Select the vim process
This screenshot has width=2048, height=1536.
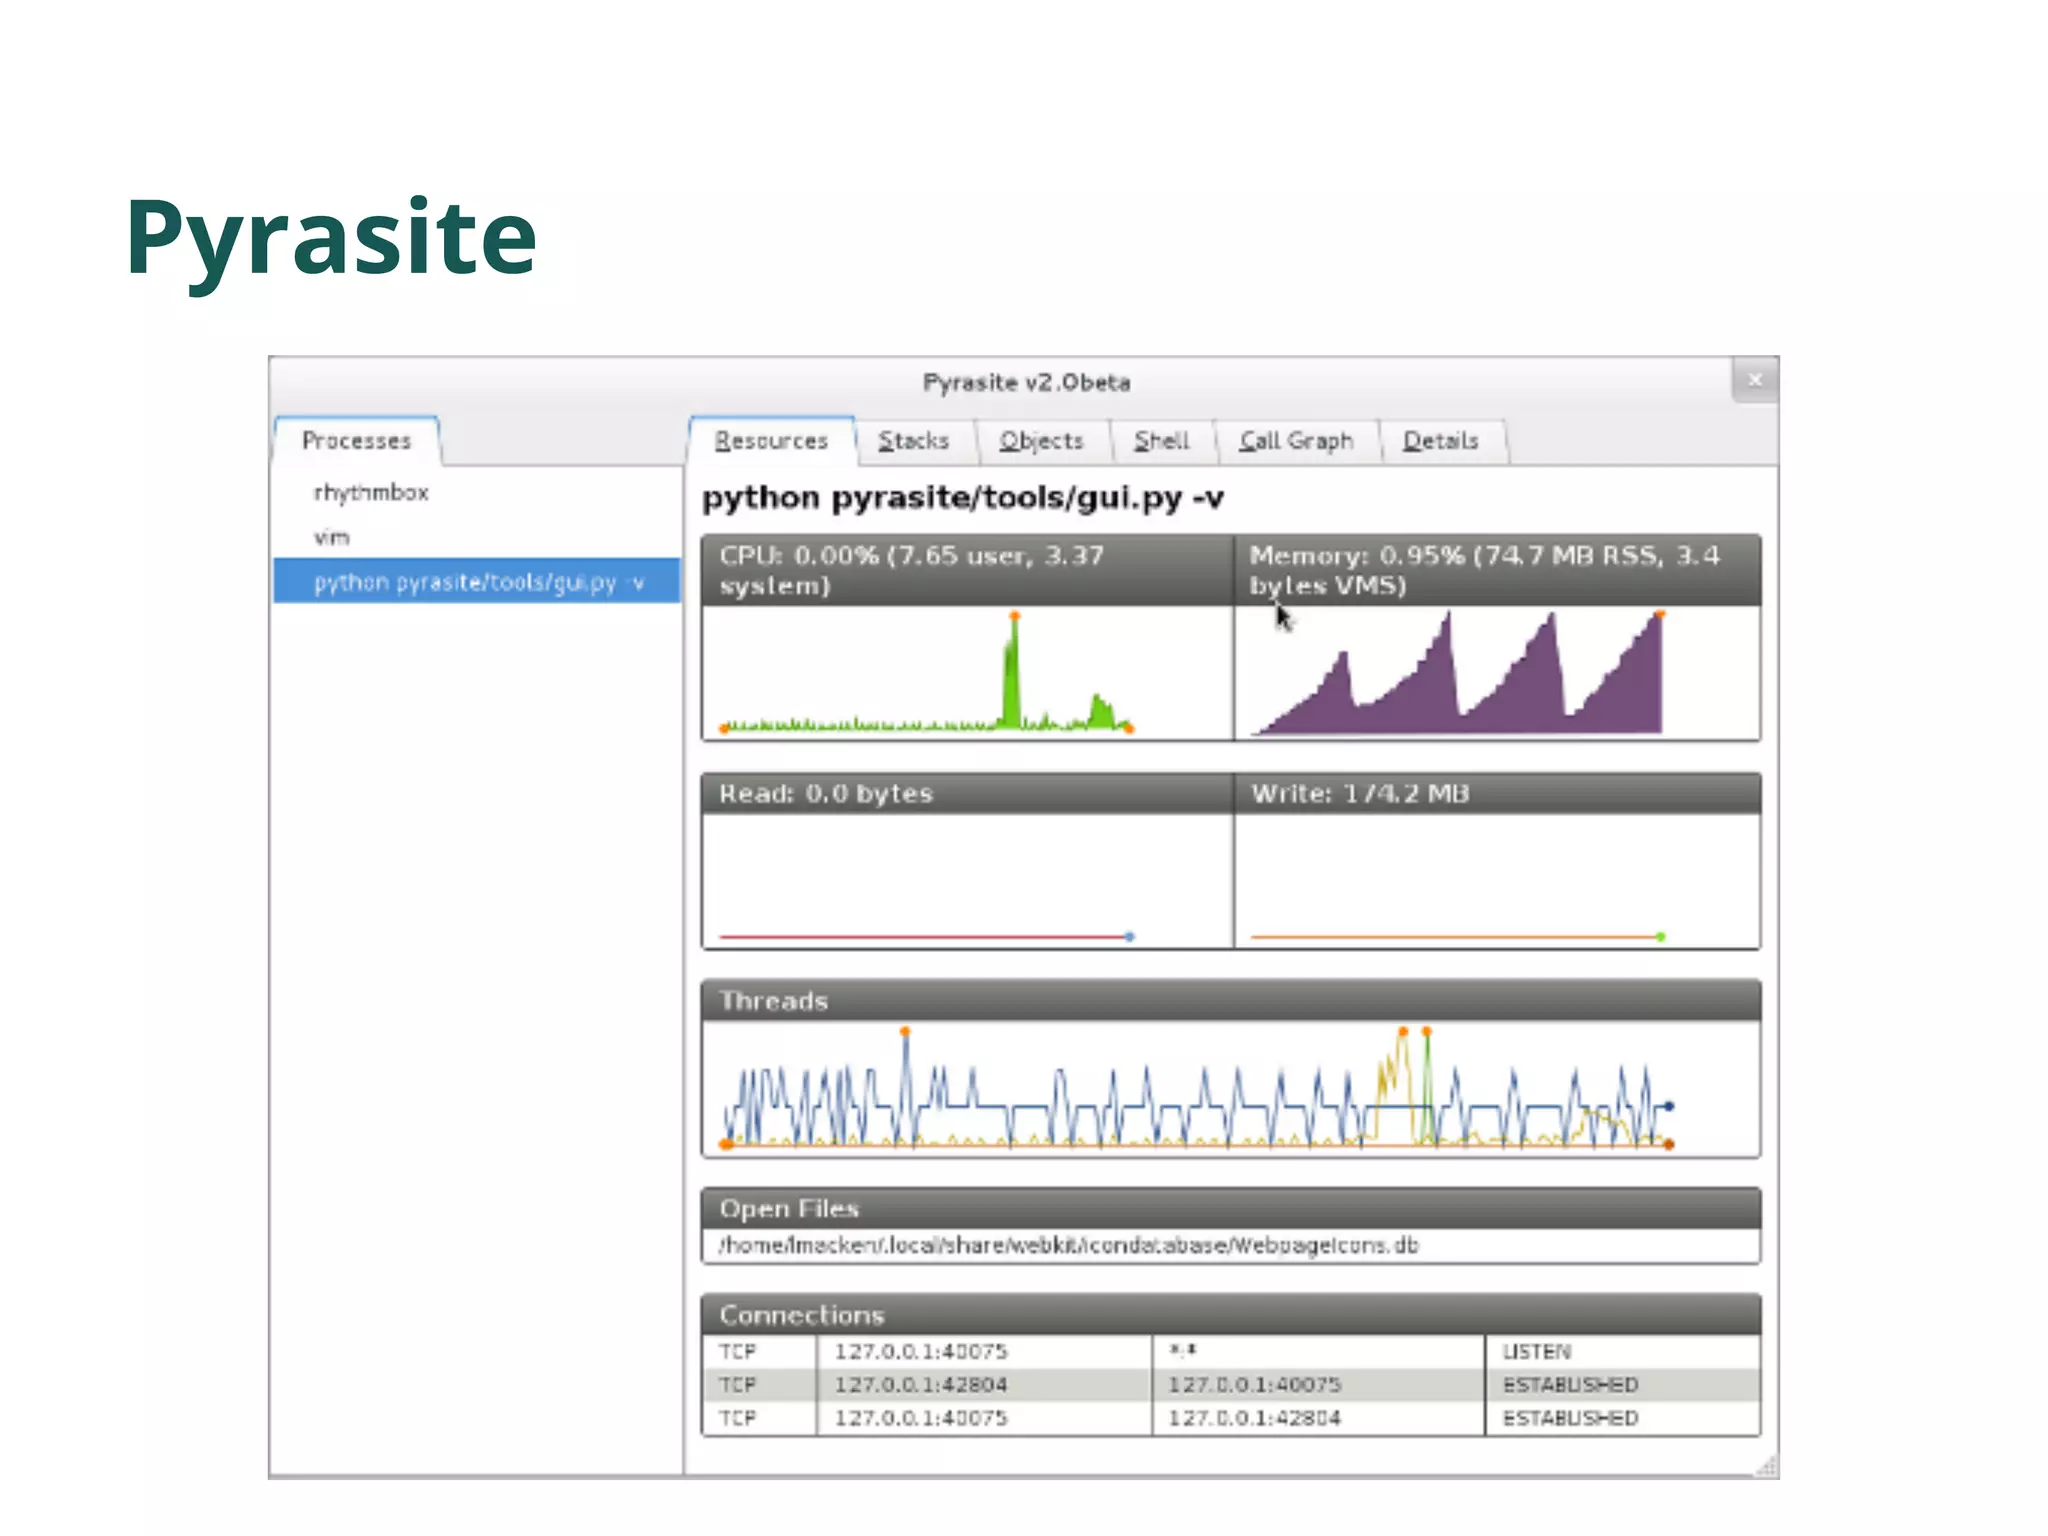pos(332,537)
